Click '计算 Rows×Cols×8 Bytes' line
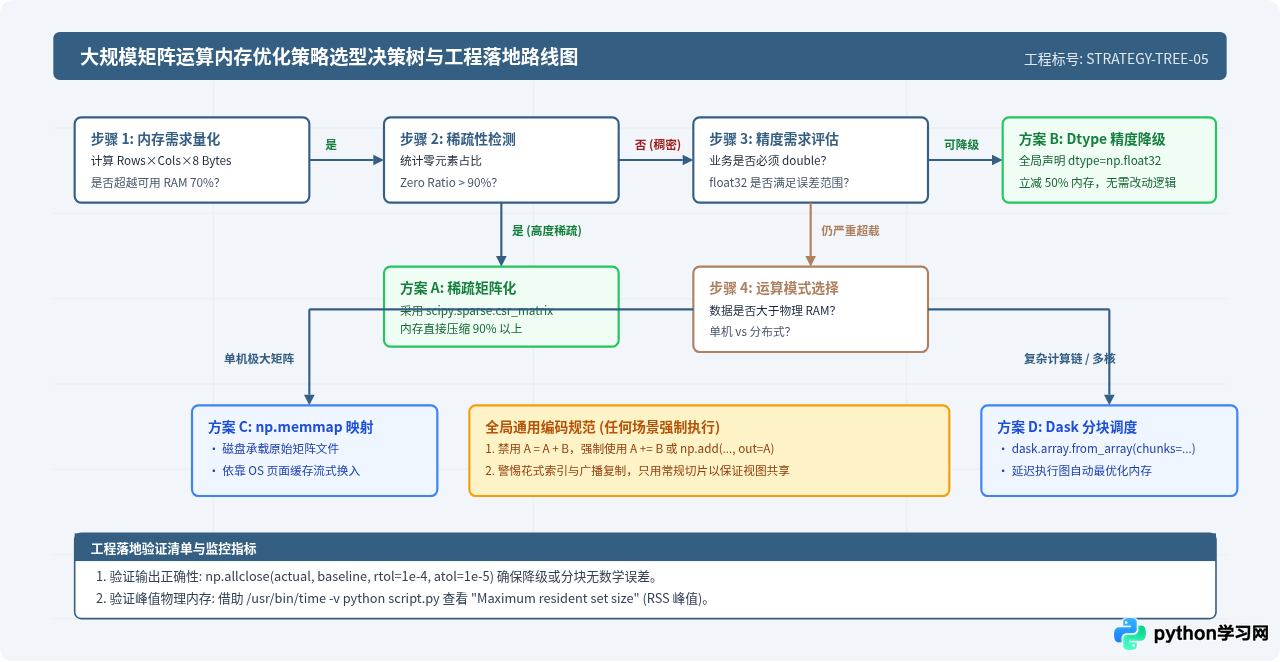Image resolution: width=1280 pixels, height=662 pixels. pos(161,161)
